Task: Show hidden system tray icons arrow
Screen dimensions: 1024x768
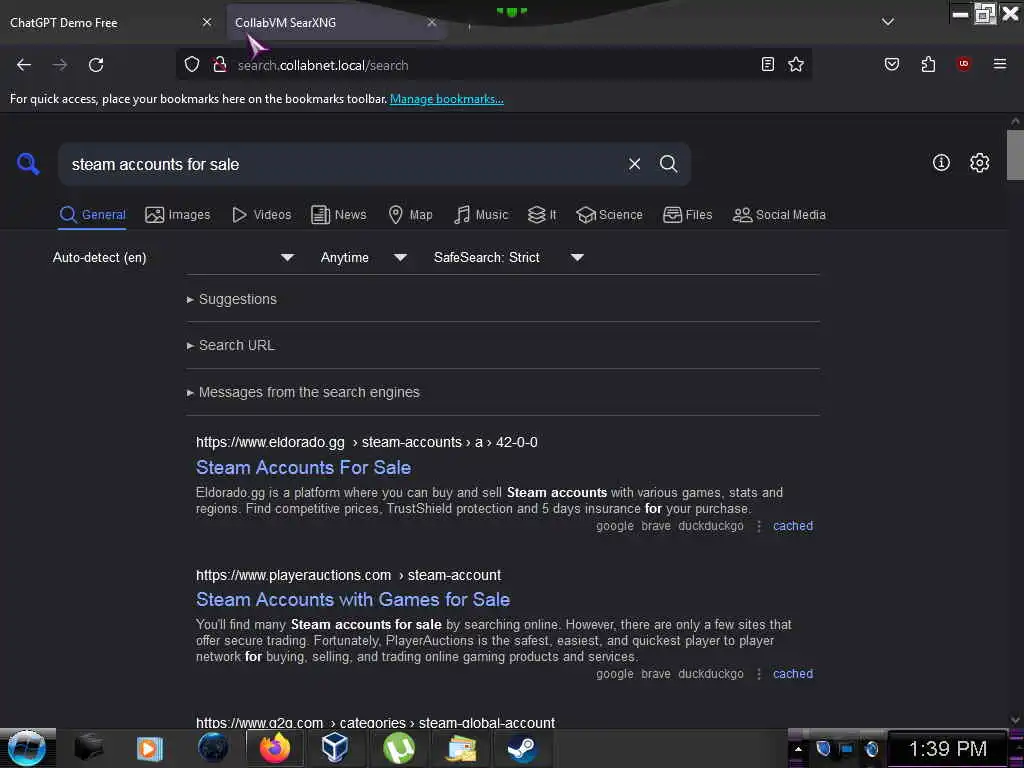Action: (x=798, y=749)
